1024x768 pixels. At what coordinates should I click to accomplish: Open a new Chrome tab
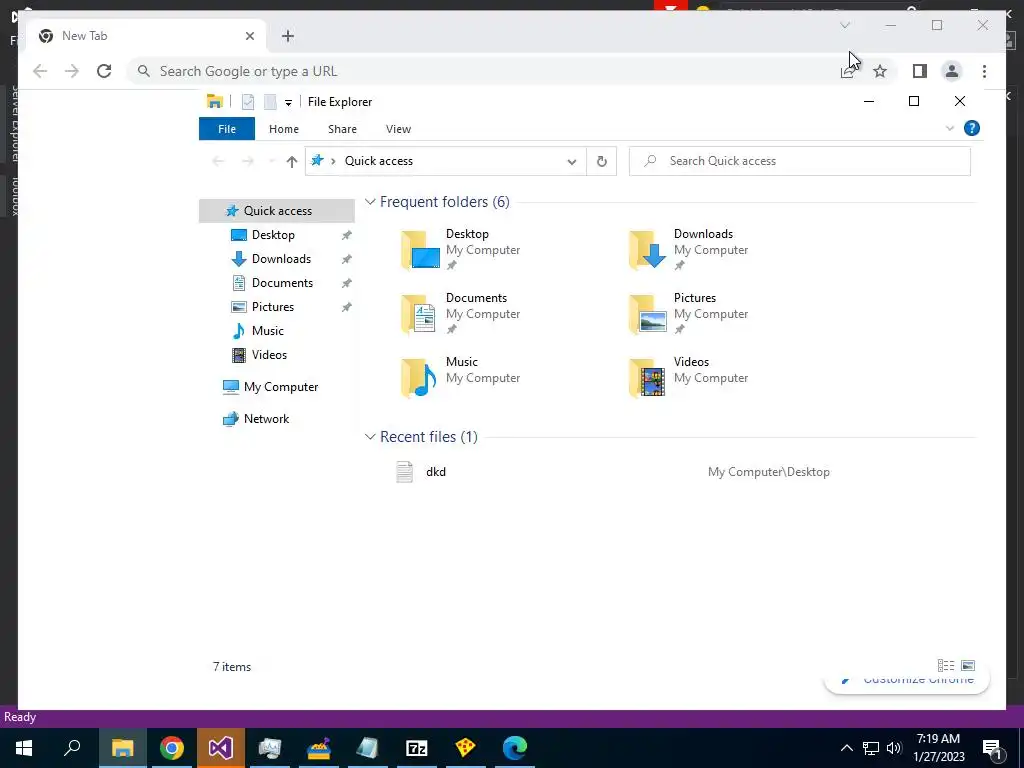point(288,36)
